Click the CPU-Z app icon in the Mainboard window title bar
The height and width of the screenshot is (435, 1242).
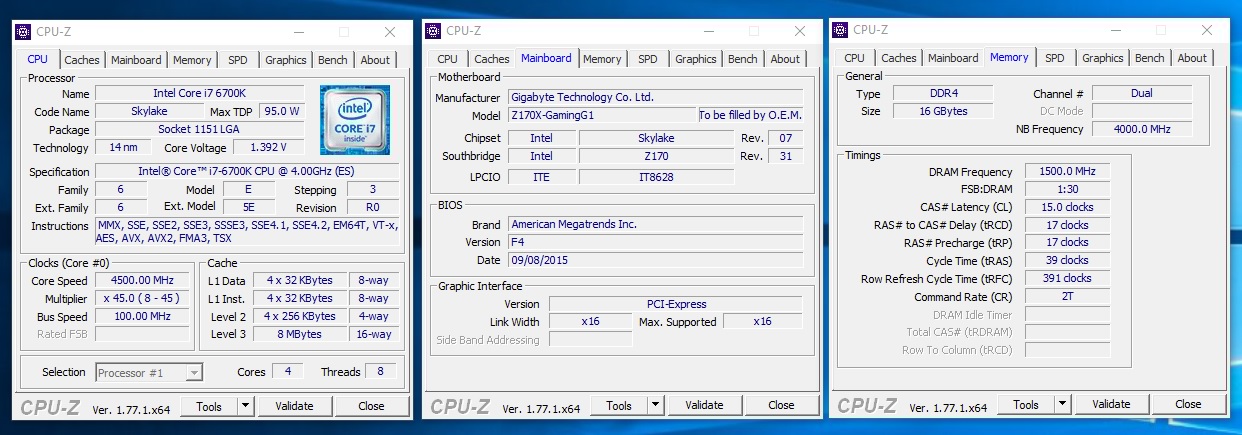(x=434, y=31)
